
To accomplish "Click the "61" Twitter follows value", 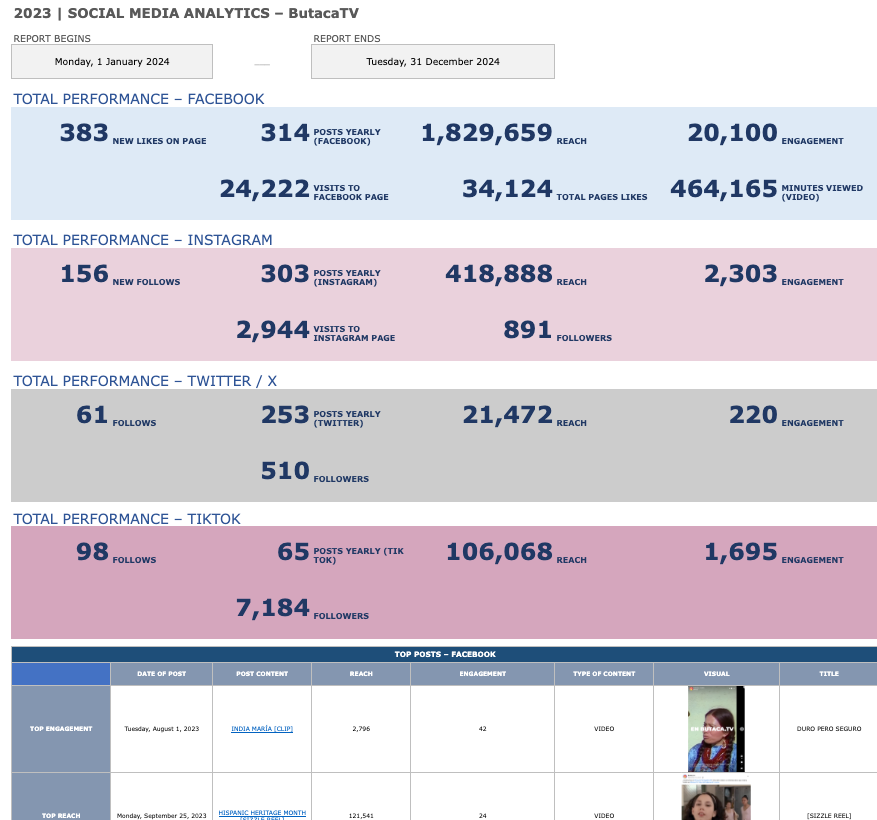I will click(92, 415).
